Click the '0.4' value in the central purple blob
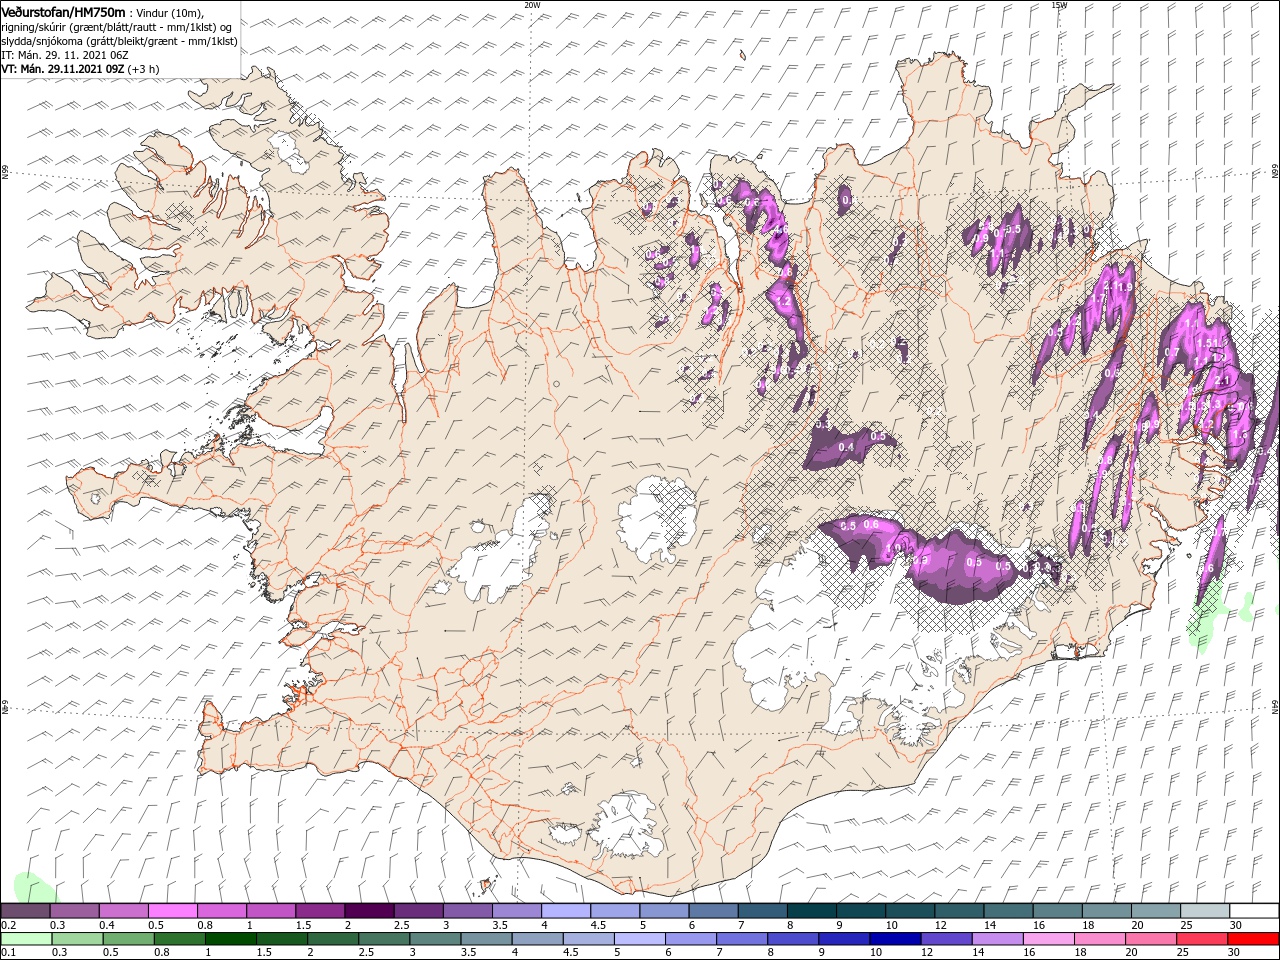This screenshot has height=960, width=1280. [x=846, y=447]
